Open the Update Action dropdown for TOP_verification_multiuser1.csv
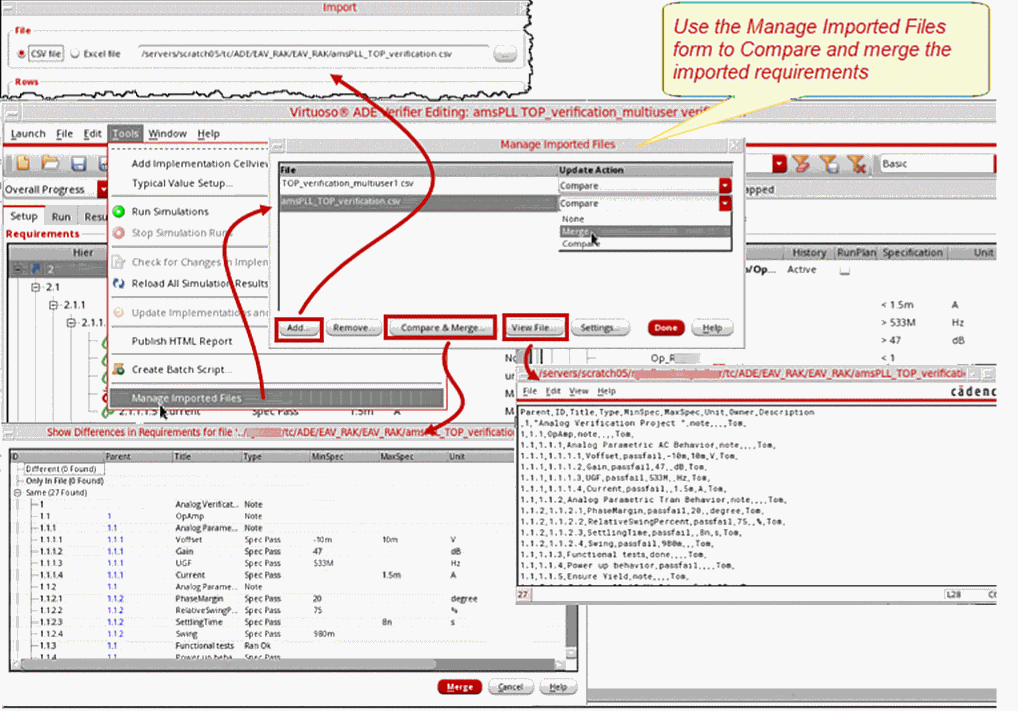 click(725, 186)
